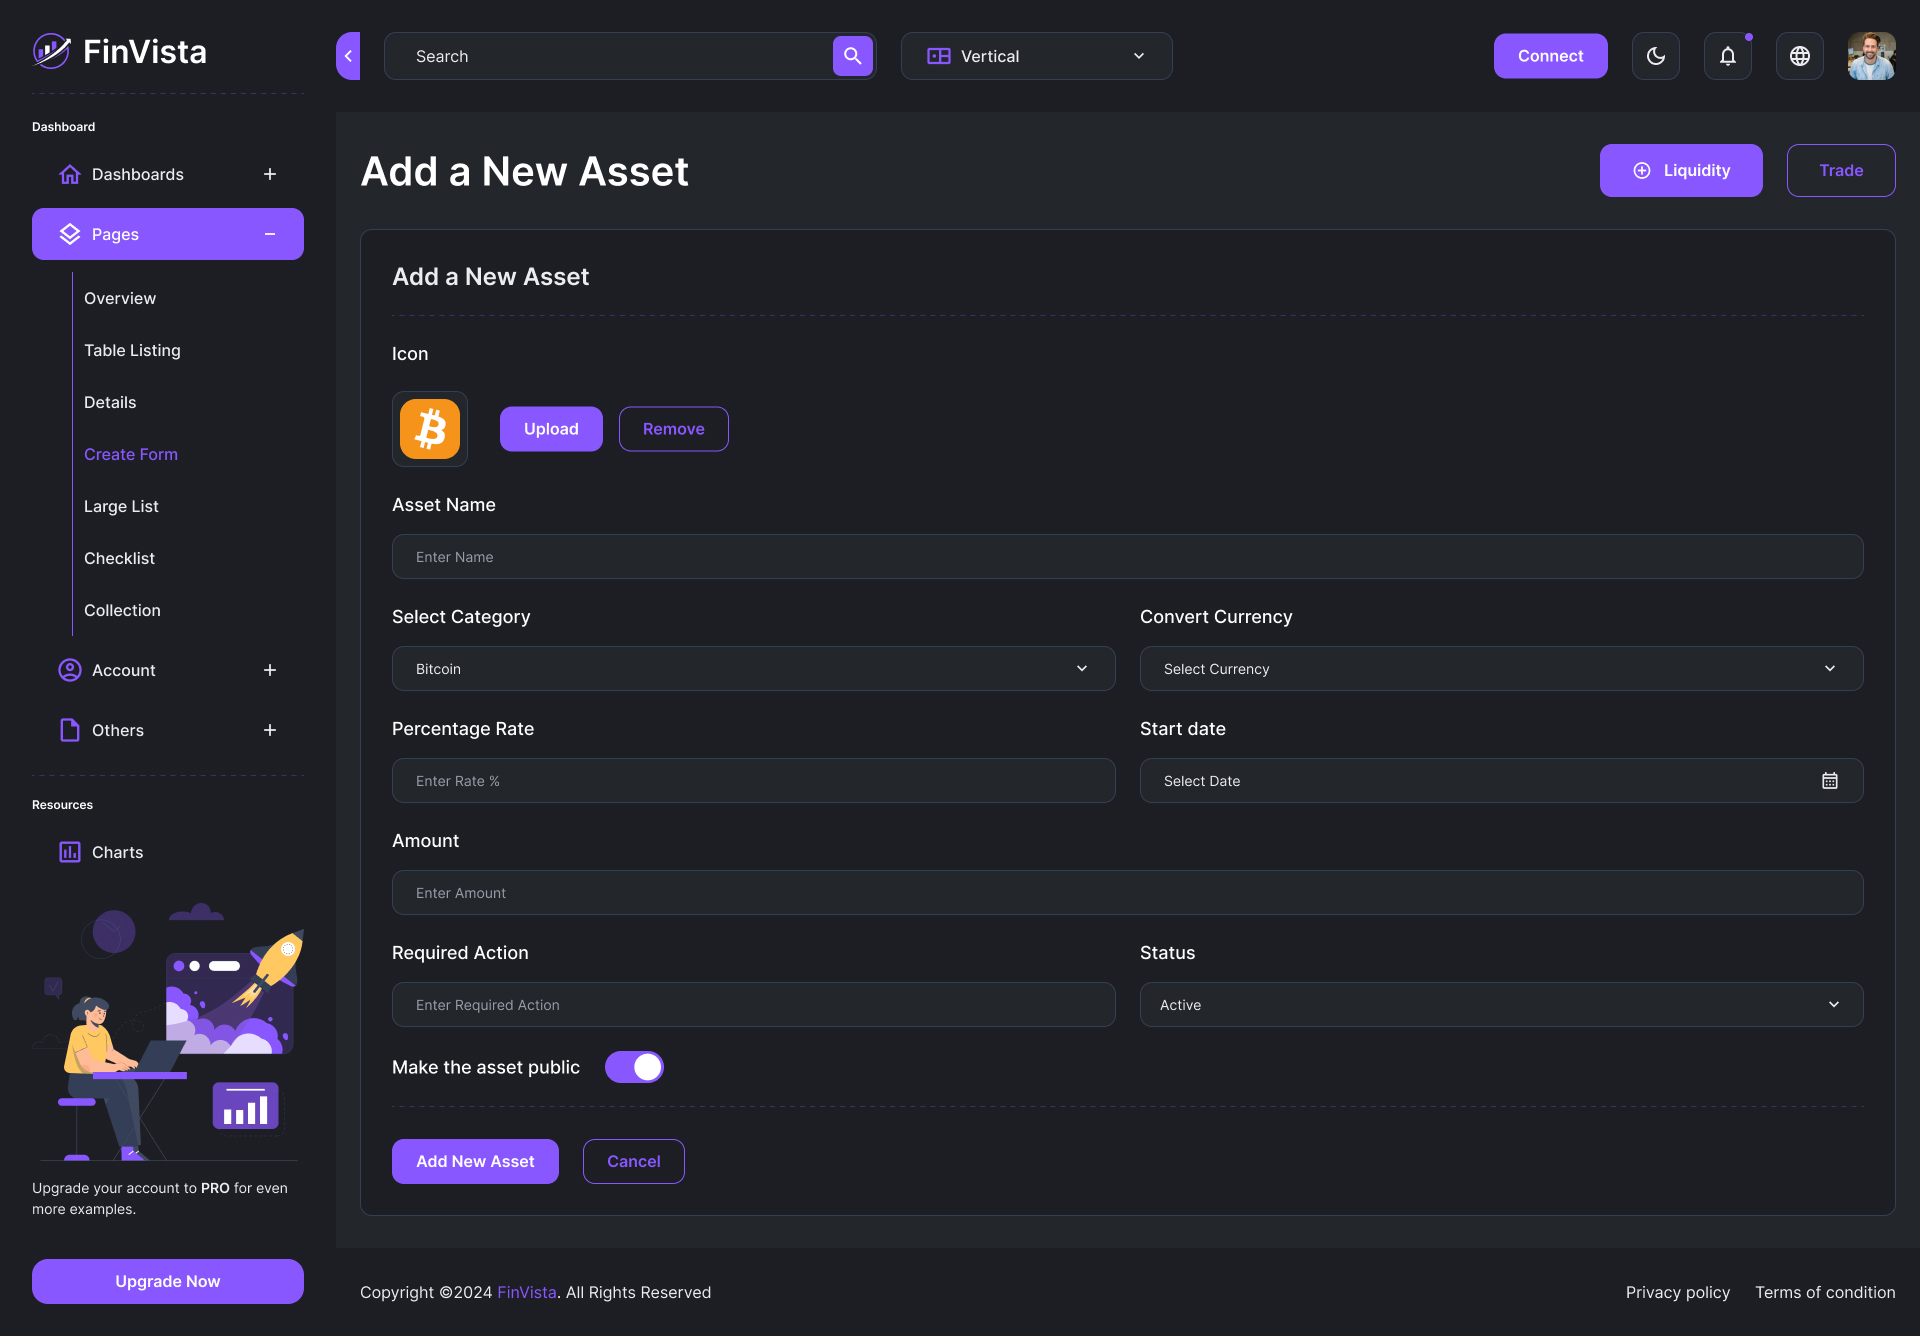Image resolution: width=1920 pixels, height=1336 pixels.
Task: Open the Vertical layout dropdown
Action: coord(1036,56)
